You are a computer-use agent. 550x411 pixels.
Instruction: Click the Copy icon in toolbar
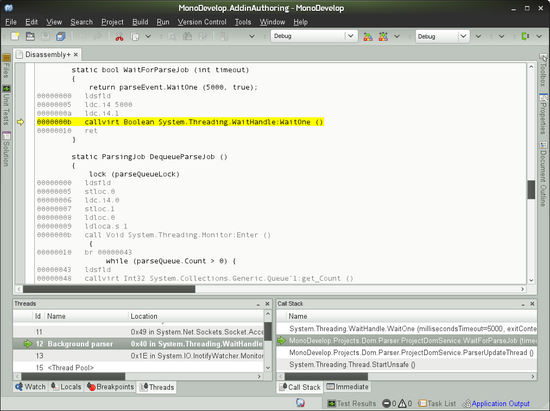click(x=135, y=36)
